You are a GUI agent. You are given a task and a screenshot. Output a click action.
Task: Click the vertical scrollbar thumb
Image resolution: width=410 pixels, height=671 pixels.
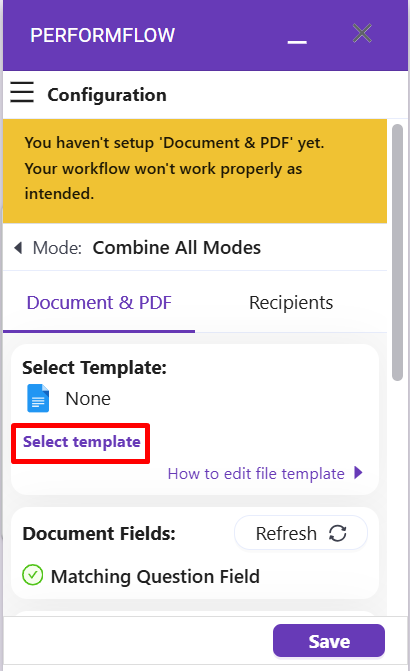[x=398, y=252]
